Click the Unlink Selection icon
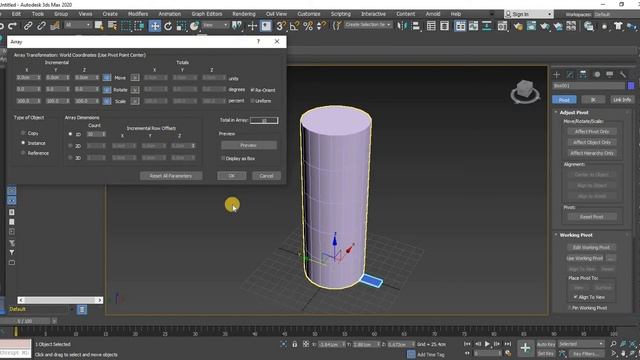 coord(41,26)
